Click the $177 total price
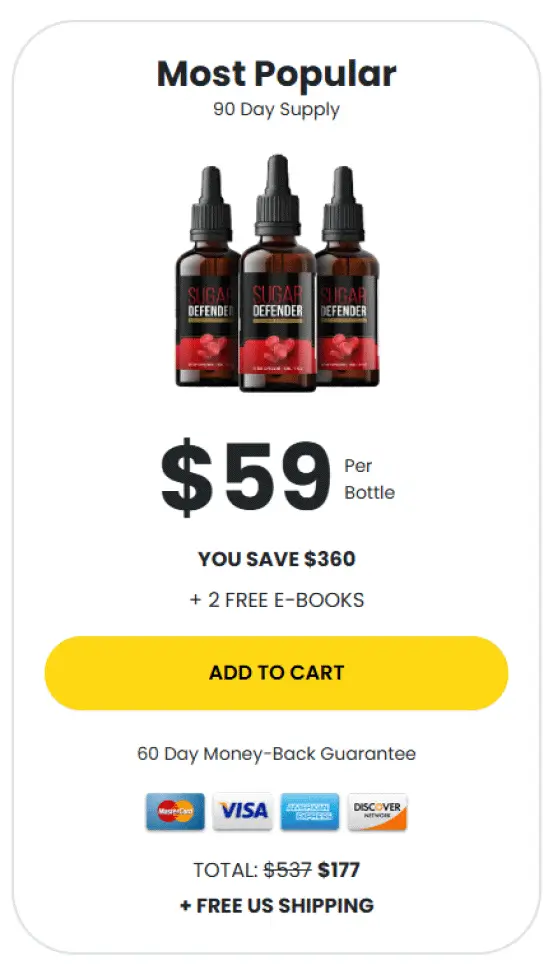 click(339, 870)
